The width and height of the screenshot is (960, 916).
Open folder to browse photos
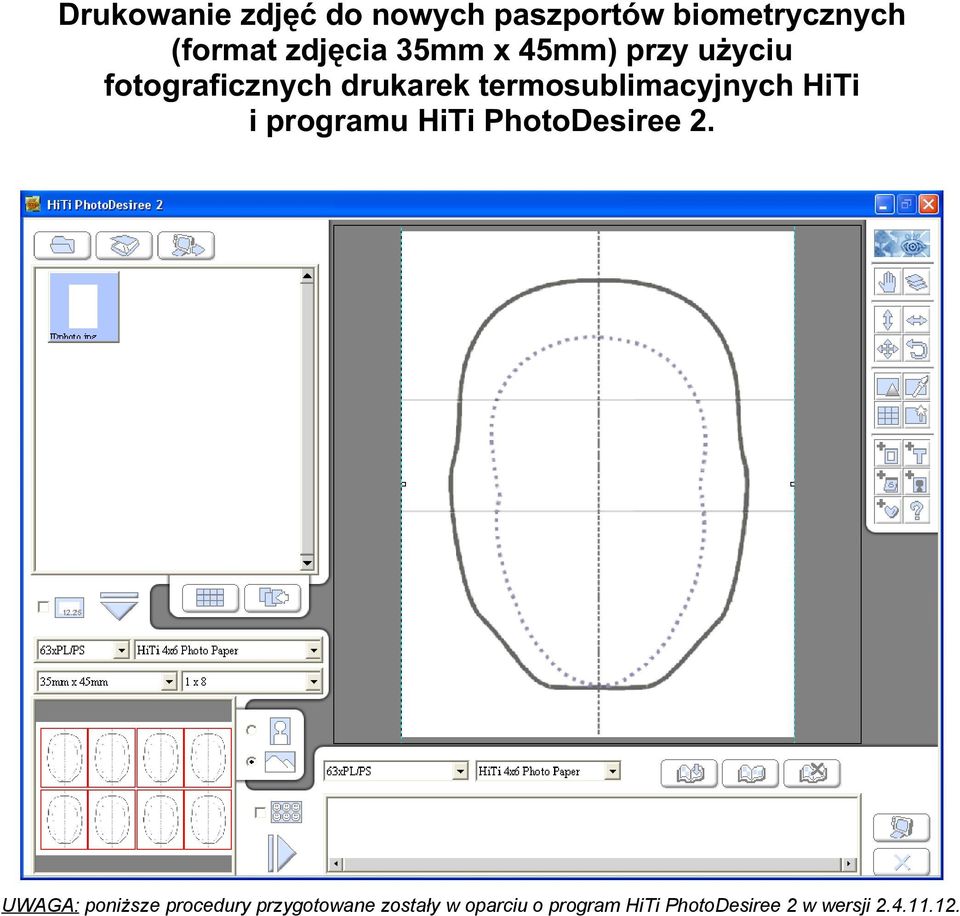(x=62, y=246)
